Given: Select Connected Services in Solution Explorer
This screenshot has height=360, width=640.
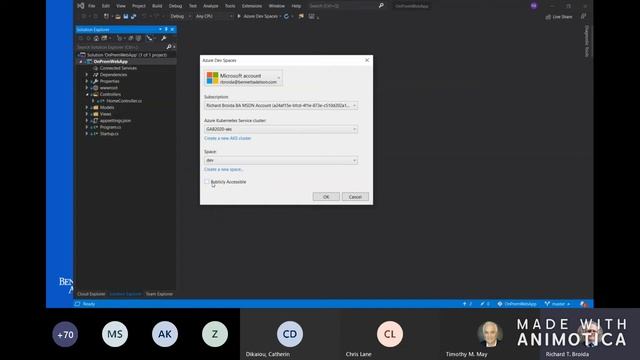Looking at the screenshot, I should coord(118,68).
